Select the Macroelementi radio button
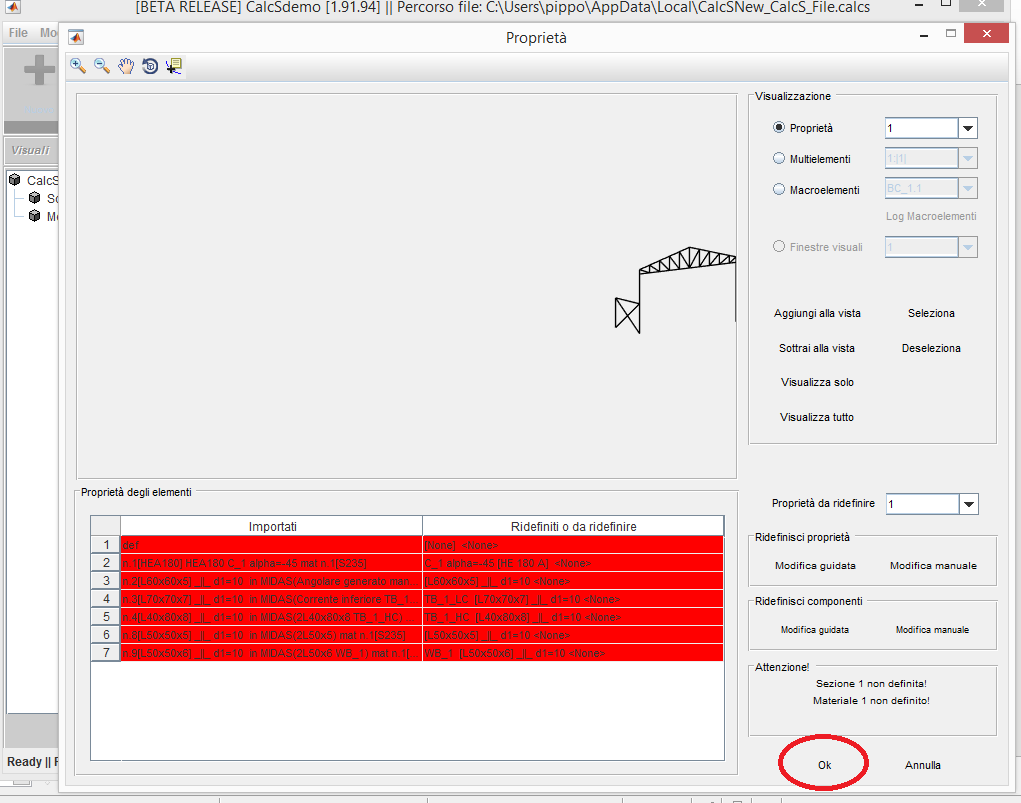 click(x=779, y=190)
